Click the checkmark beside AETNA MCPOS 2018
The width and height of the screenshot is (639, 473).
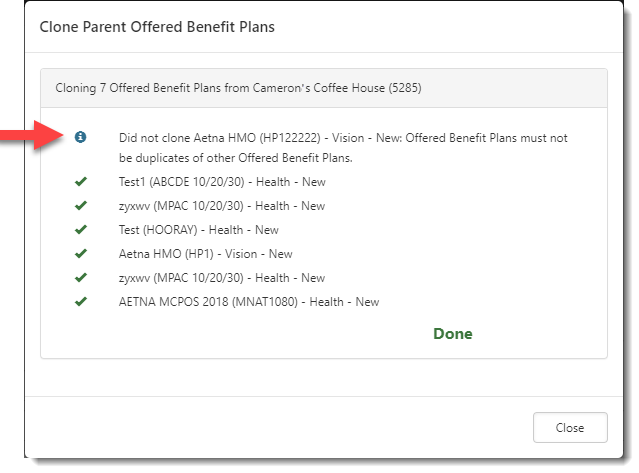81,302
